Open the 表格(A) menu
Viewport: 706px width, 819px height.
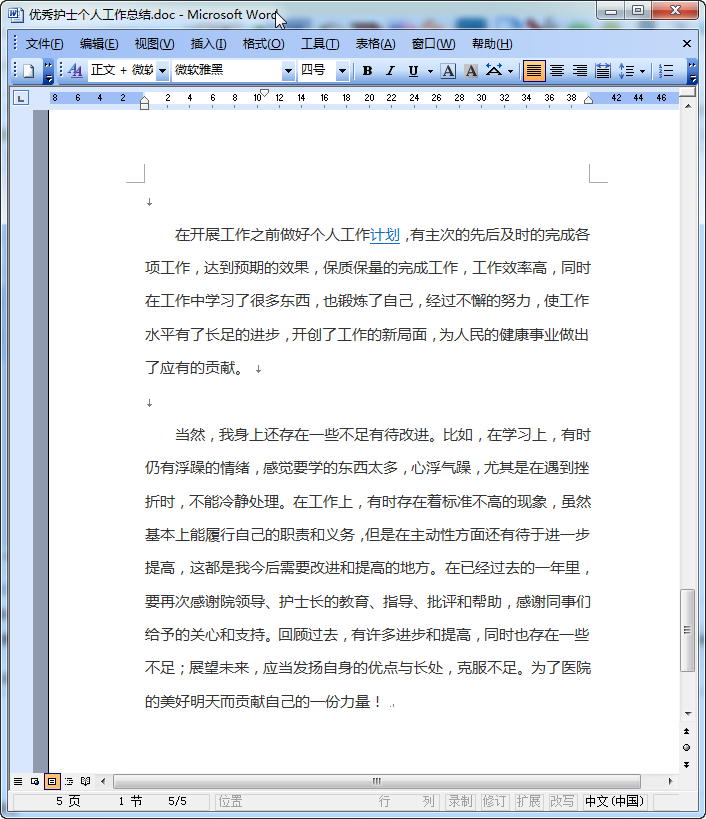[375, 44]
